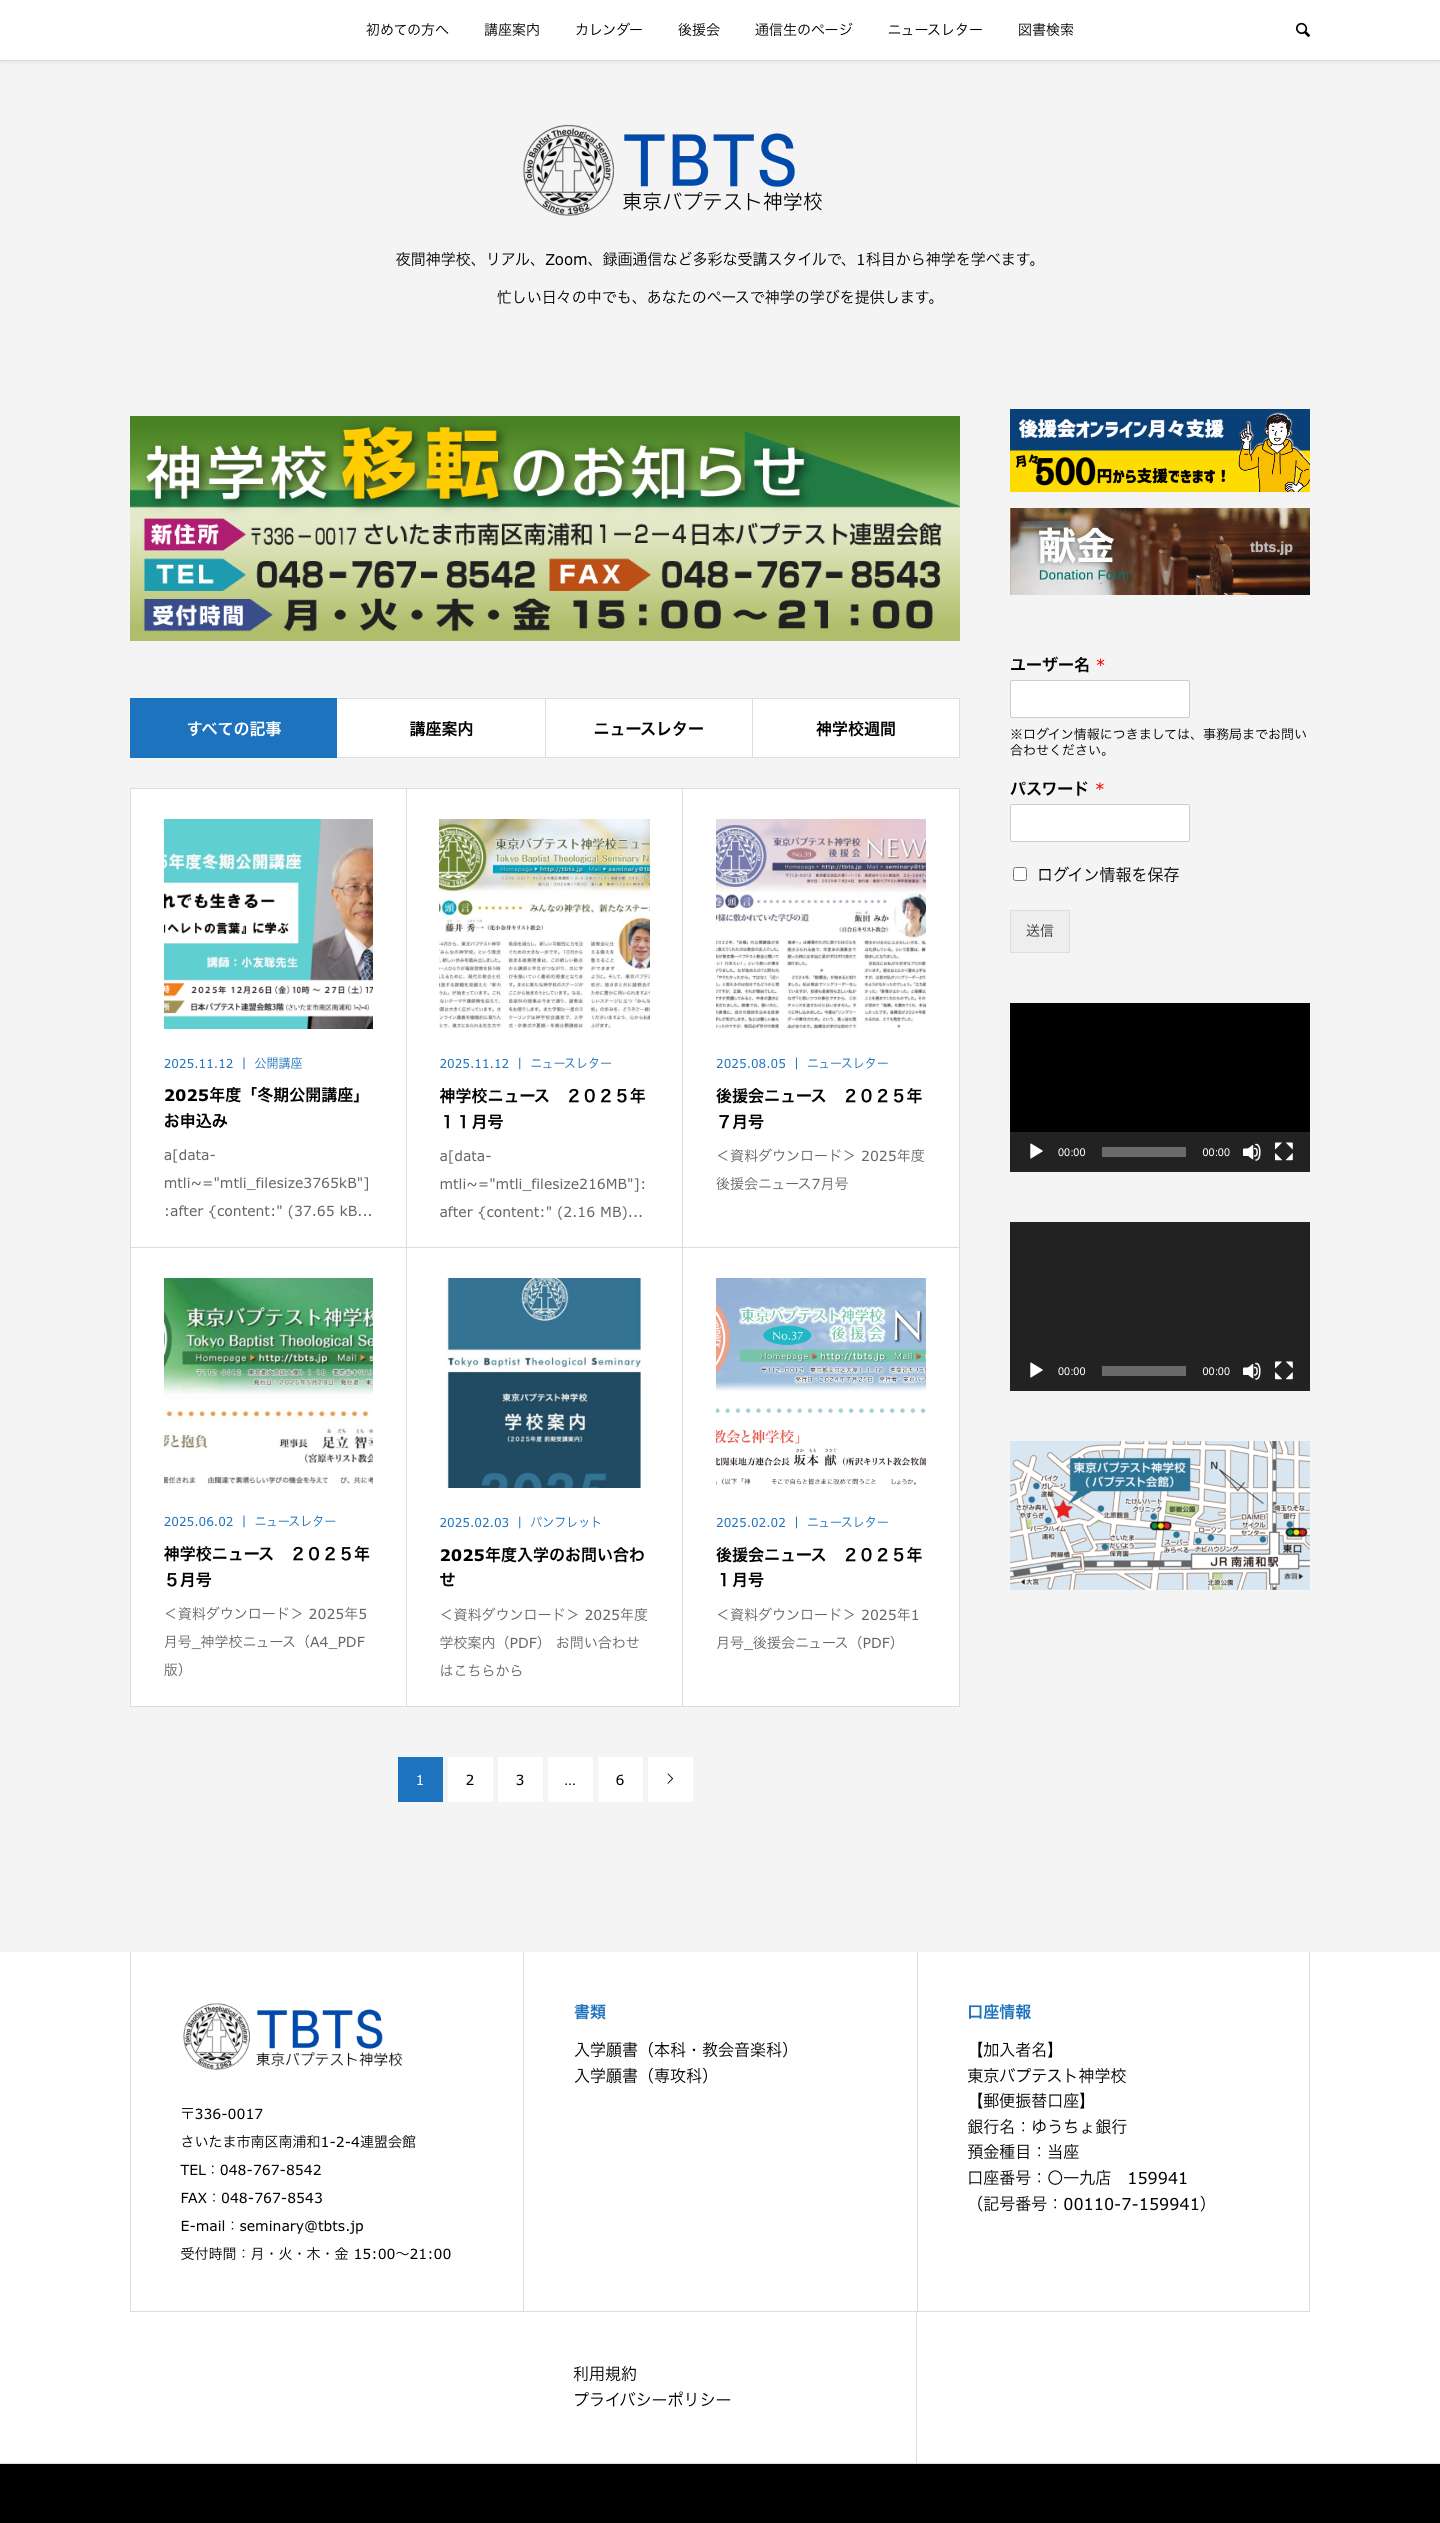This screenshot has width=1440, height=2523.
Task: Open the 後援会オンライン月々支援 banner
Action: (1160, 450)
